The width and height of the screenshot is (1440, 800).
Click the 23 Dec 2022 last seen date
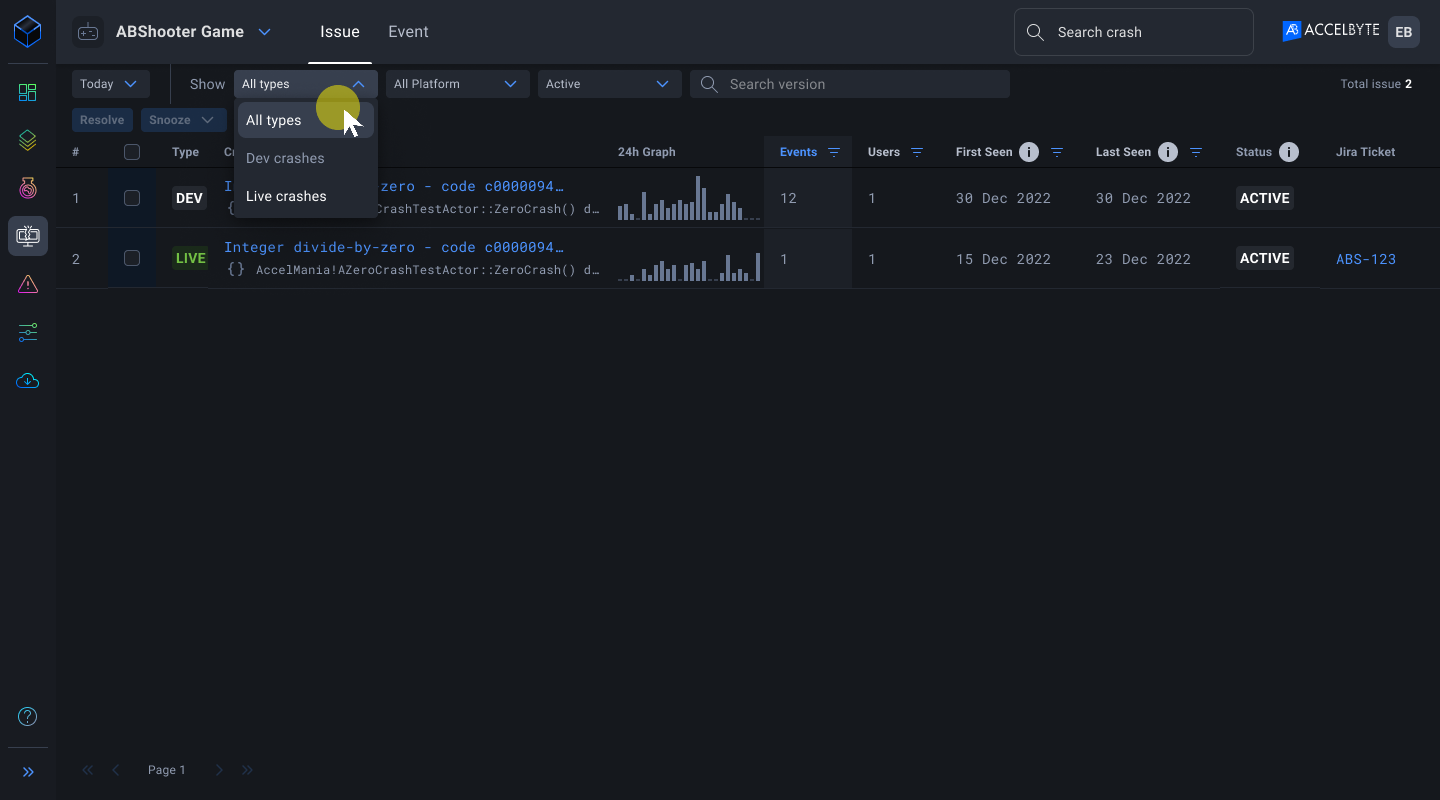(1143, 259)
